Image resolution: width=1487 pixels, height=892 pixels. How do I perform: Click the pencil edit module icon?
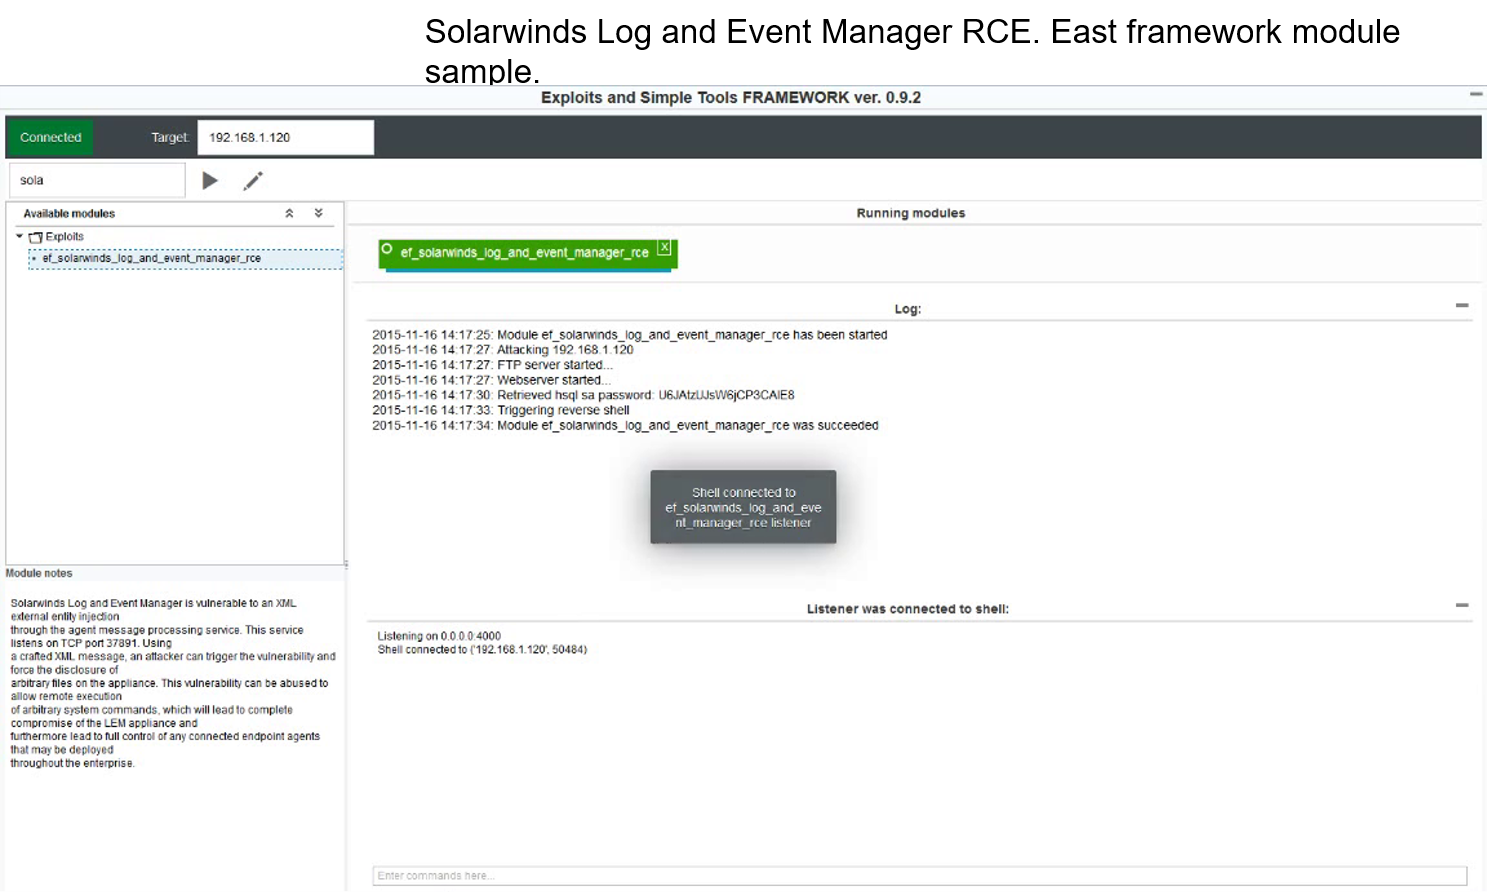tap(253, 181)
